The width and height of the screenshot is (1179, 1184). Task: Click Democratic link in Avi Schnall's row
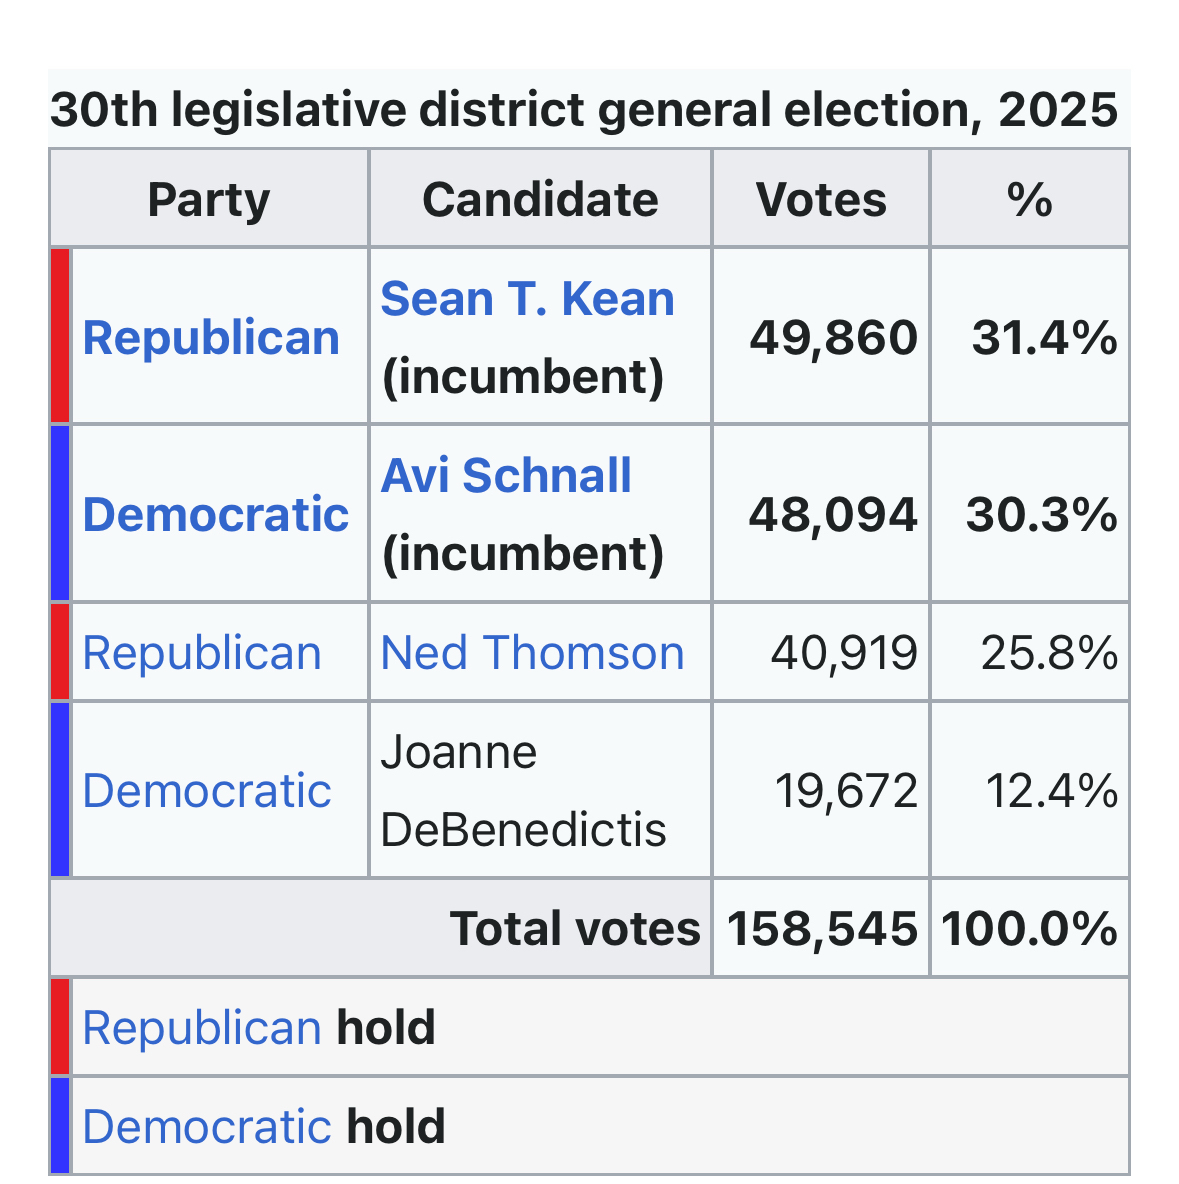215,515
